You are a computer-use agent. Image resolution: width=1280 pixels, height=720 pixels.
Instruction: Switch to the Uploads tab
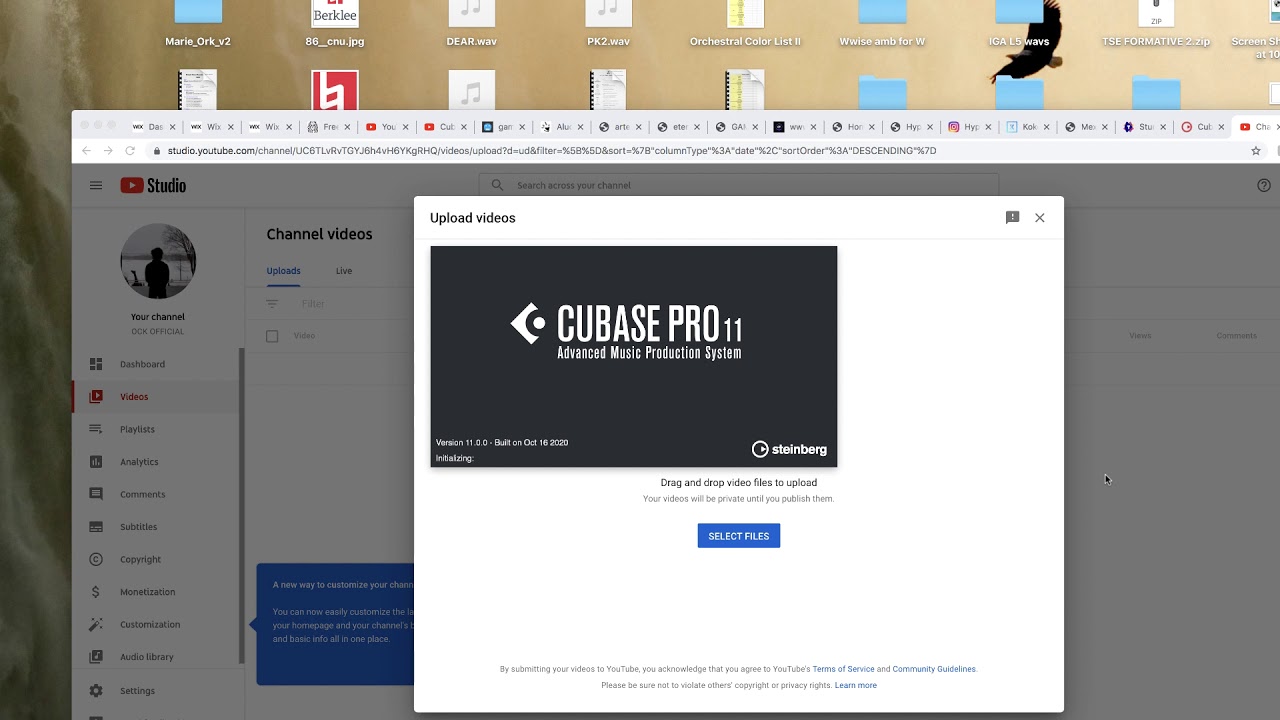pos(283,271)
